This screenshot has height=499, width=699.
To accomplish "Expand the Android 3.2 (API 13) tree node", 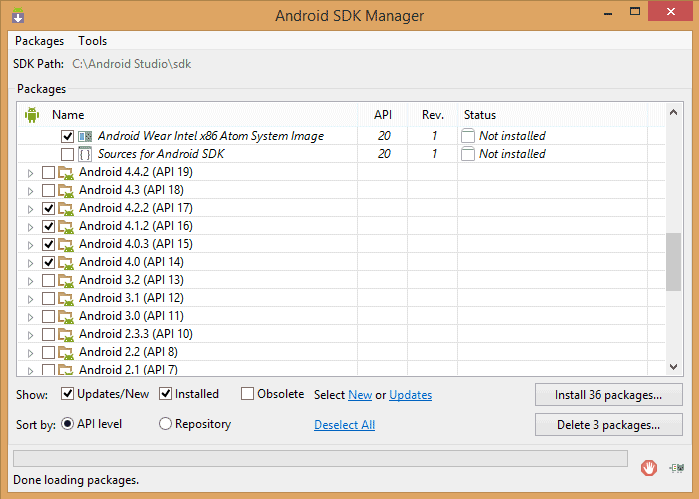I will (x=30, y=281).
